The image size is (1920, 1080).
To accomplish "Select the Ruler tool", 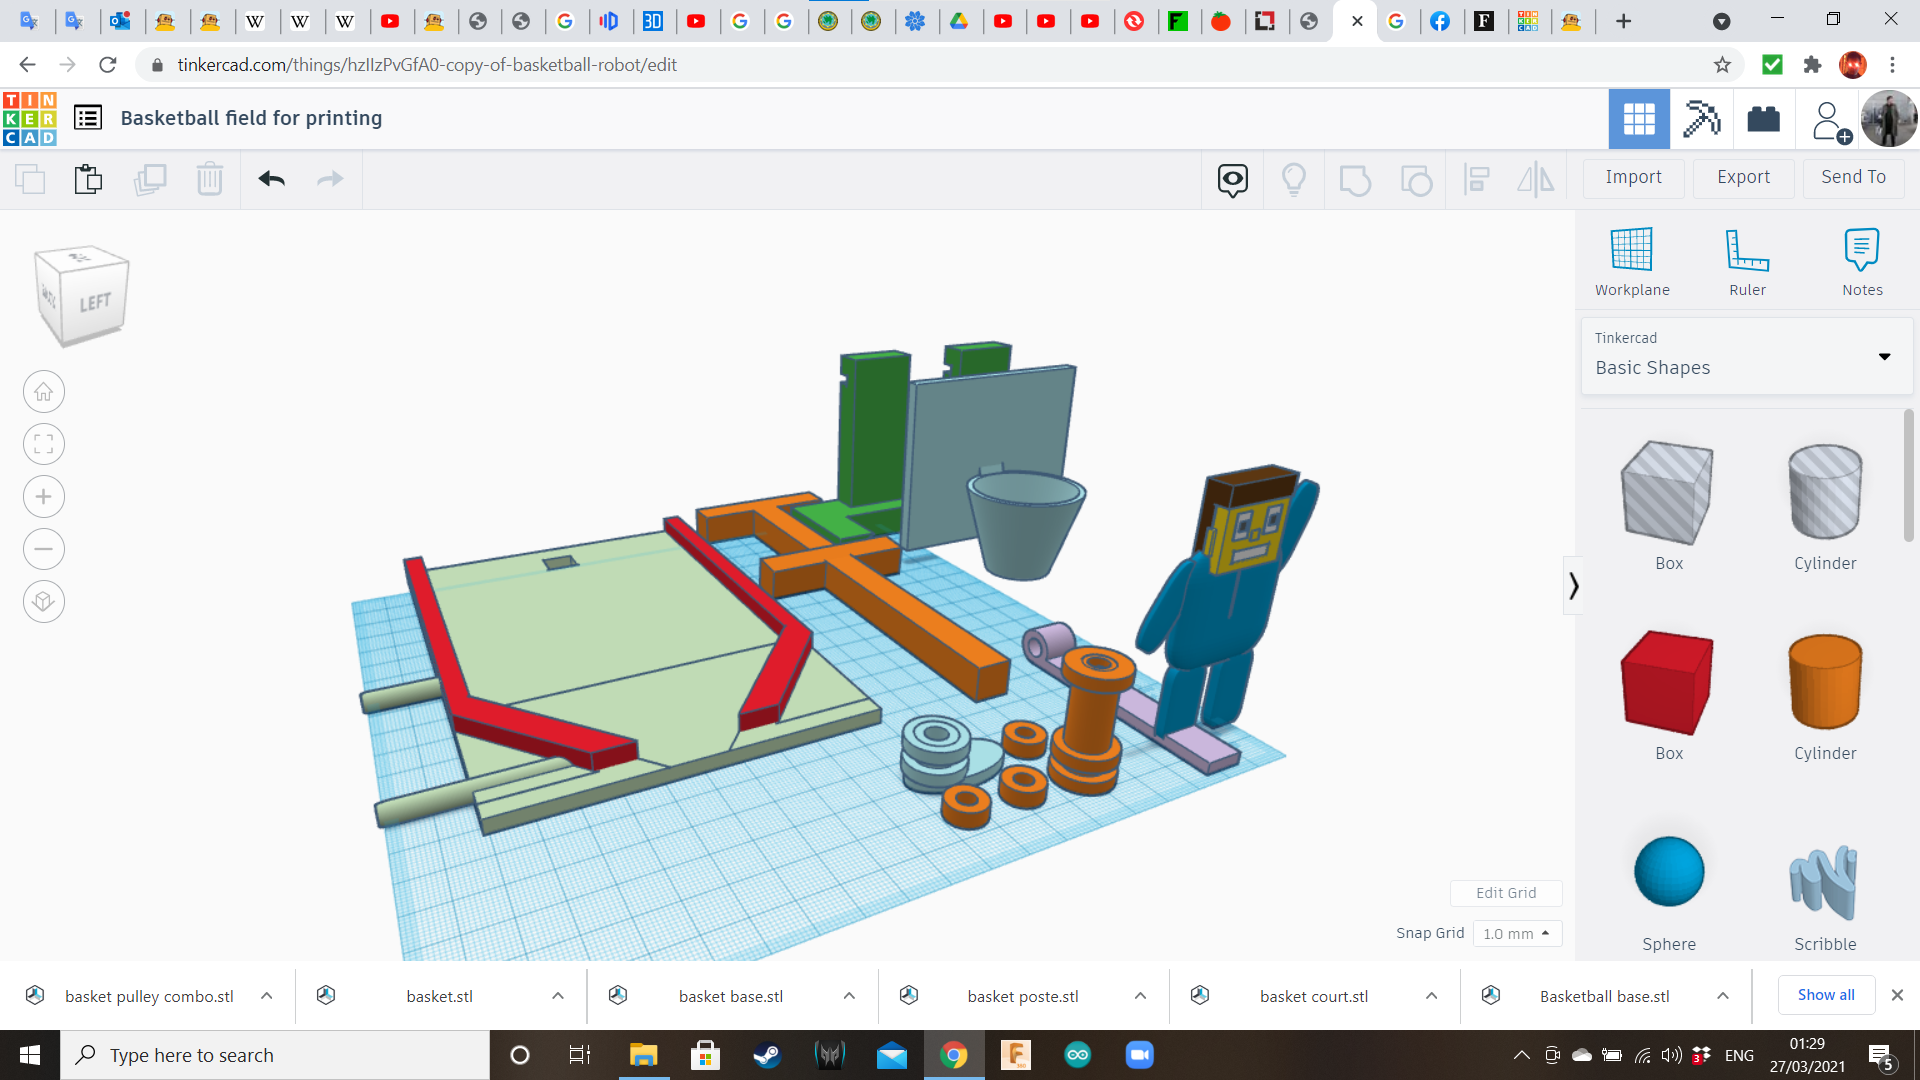I will 1747,250.
